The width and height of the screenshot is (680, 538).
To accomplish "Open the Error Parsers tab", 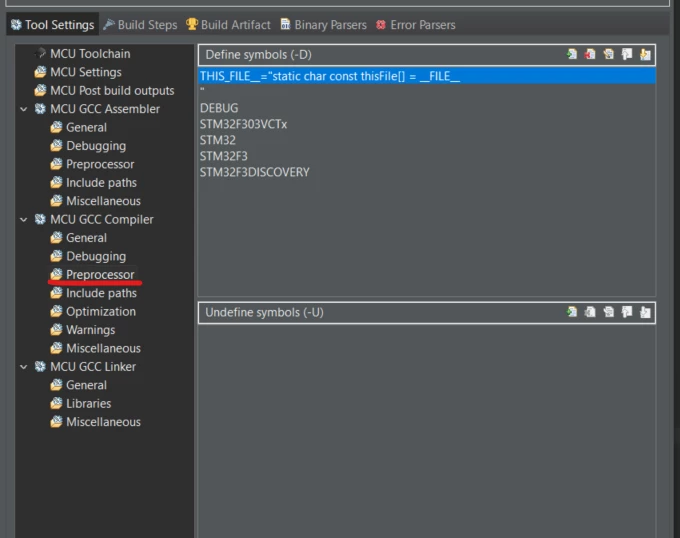I will pyautogui.click(x=415, y=25).
